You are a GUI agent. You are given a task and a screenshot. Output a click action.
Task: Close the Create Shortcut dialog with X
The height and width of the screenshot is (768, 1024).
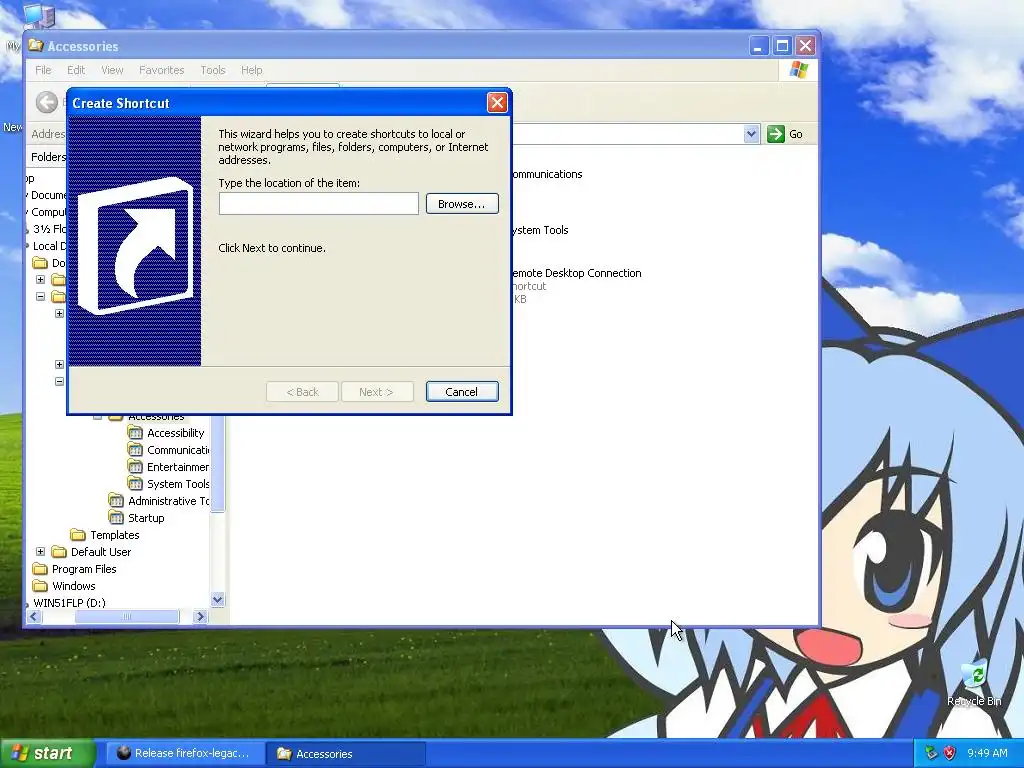pyautogui.click(x=497, y=103)
